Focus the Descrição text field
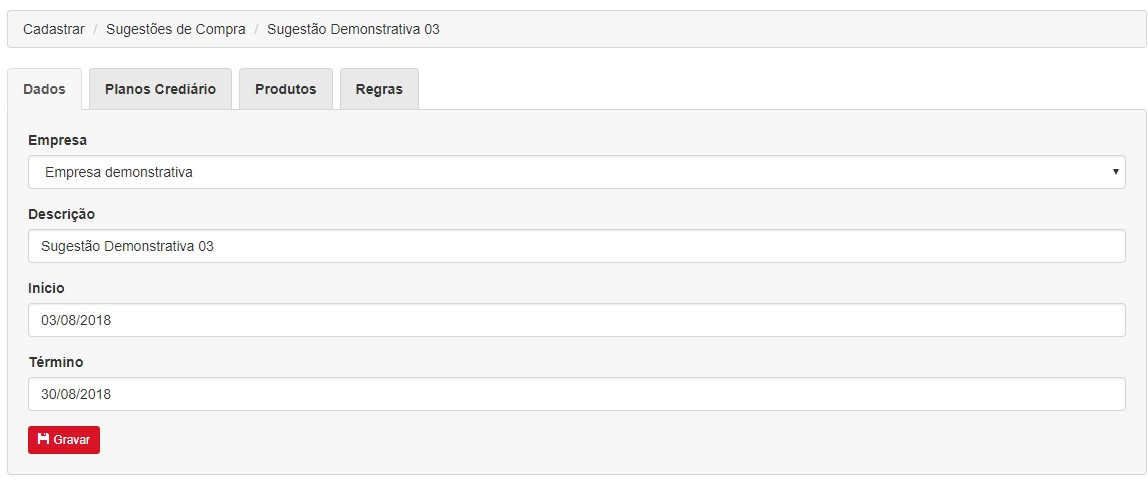This screenshot has width=1148, height=482. click(x=576, y=246)
